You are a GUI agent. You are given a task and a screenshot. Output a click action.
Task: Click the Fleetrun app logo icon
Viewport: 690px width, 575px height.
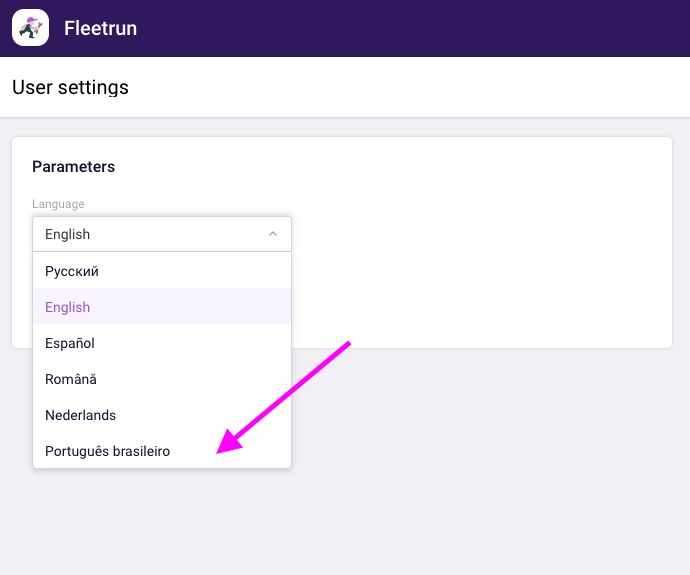[30, 28]
